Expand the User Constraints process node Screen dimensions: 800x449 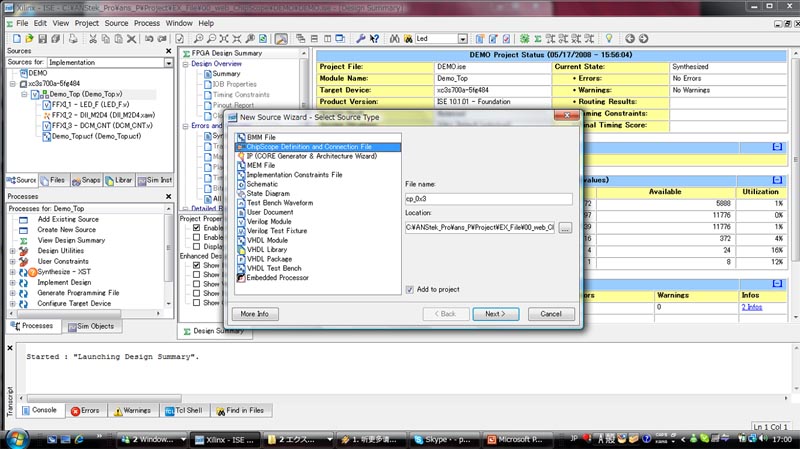point(13,262)
